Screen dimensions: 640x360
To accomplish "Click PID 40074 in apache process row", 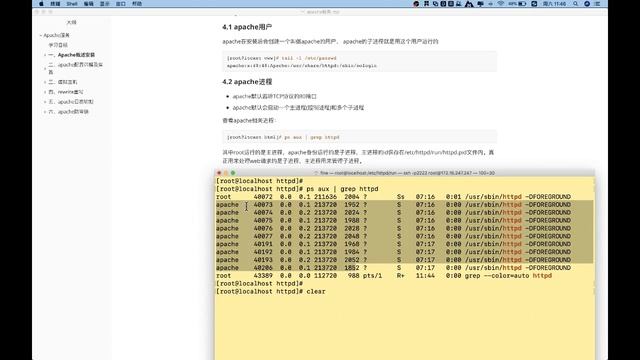I will (x=263, y=213).
